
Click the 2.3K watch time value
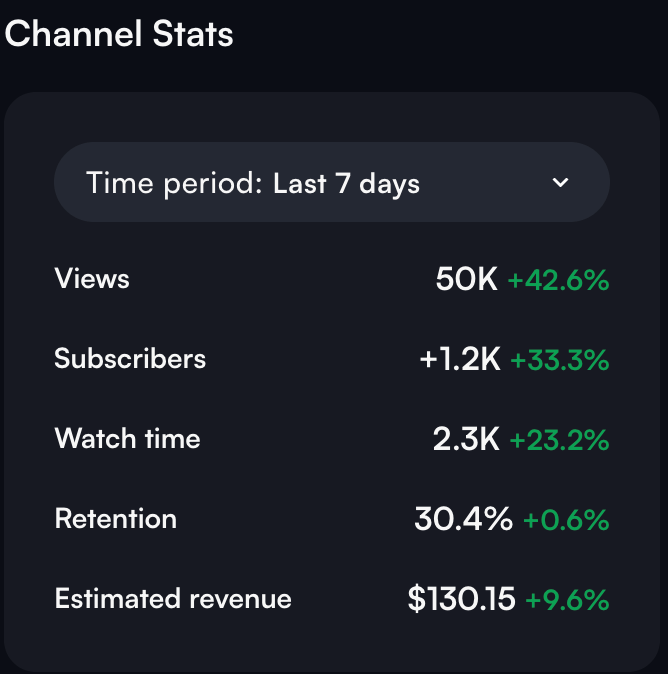[466, 440]
